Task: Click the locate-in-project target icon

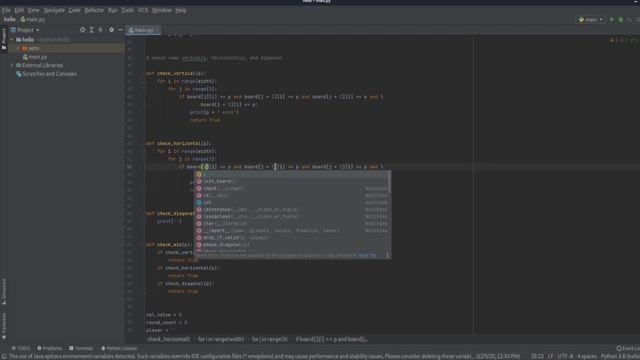Action: (x=82, y=30)
